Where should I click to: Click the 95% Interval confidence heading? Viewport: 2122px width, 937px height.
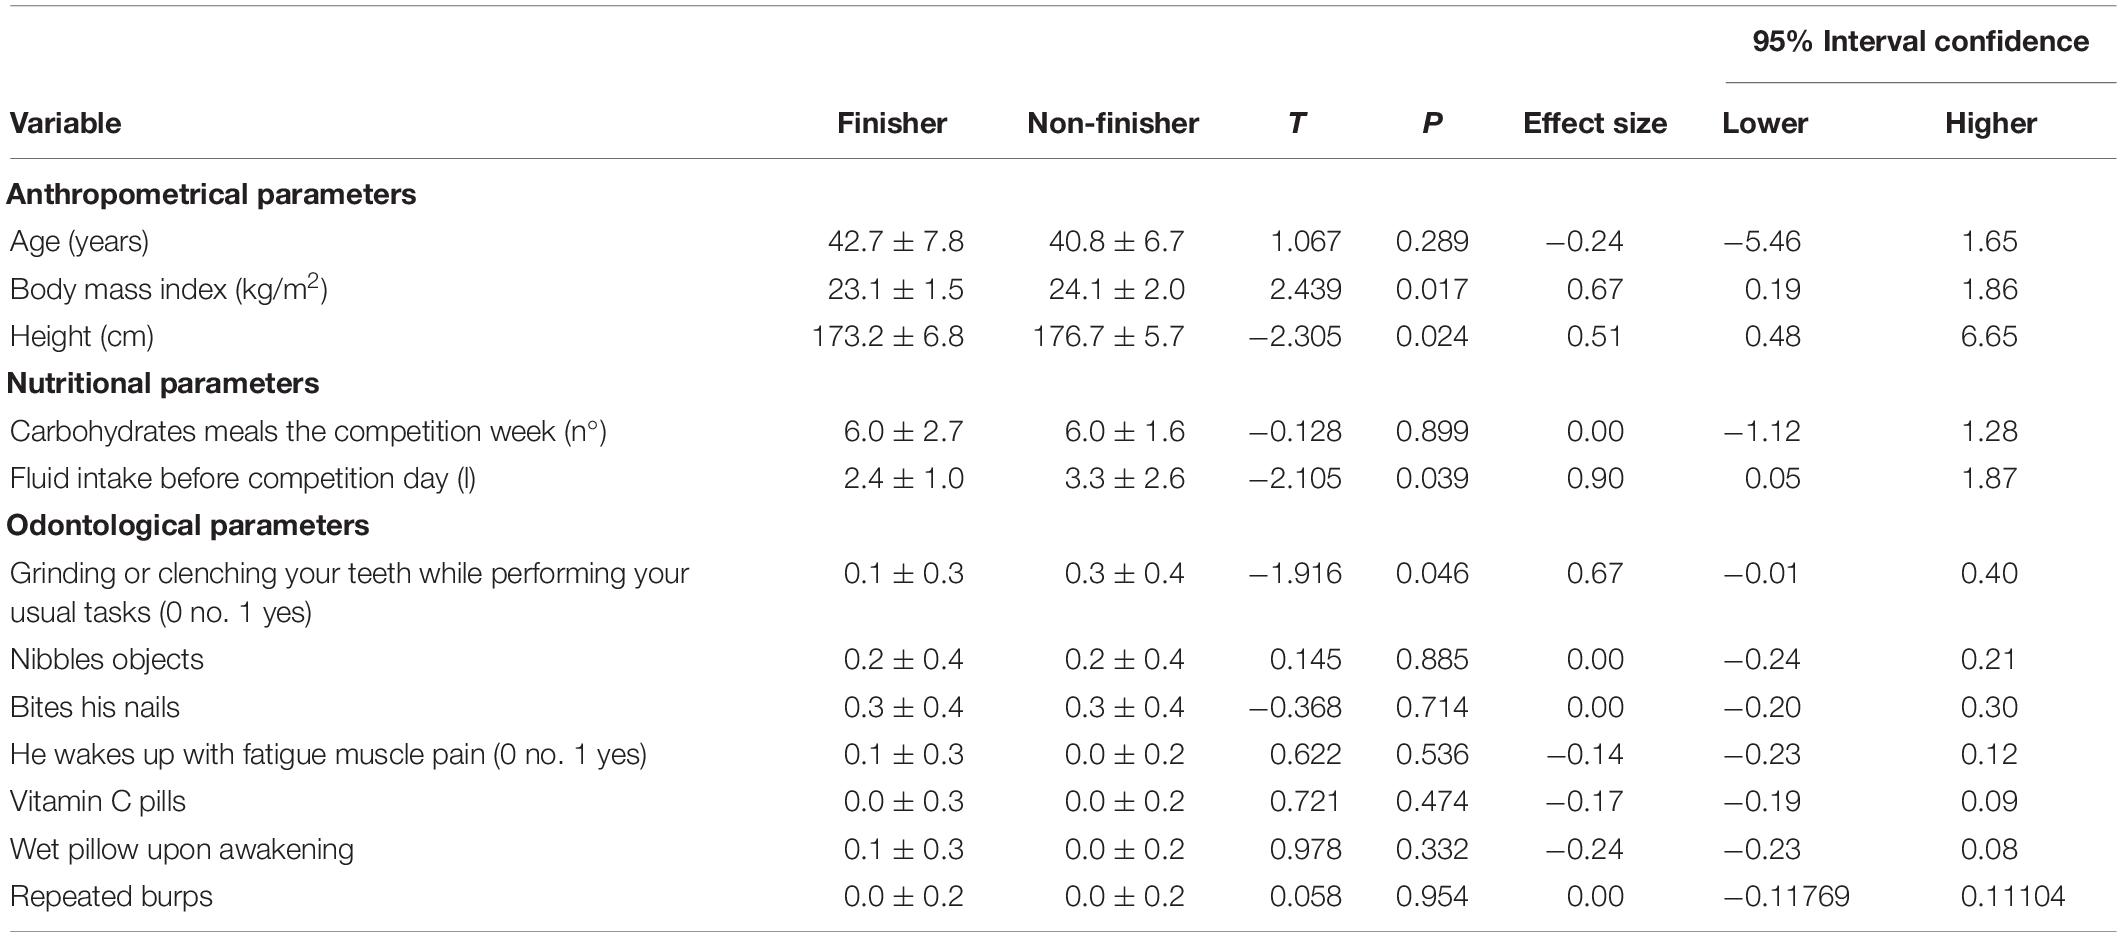[1921, 41]
